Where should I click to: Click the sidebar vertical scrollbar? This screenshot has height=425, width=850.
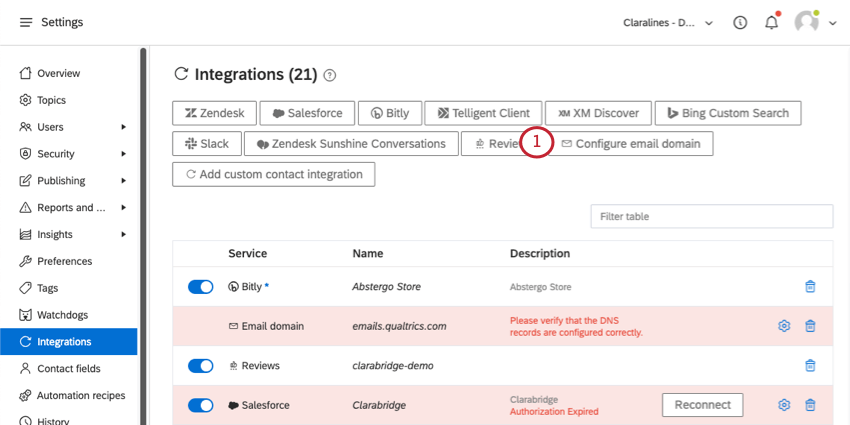click(x=143, y=236)
